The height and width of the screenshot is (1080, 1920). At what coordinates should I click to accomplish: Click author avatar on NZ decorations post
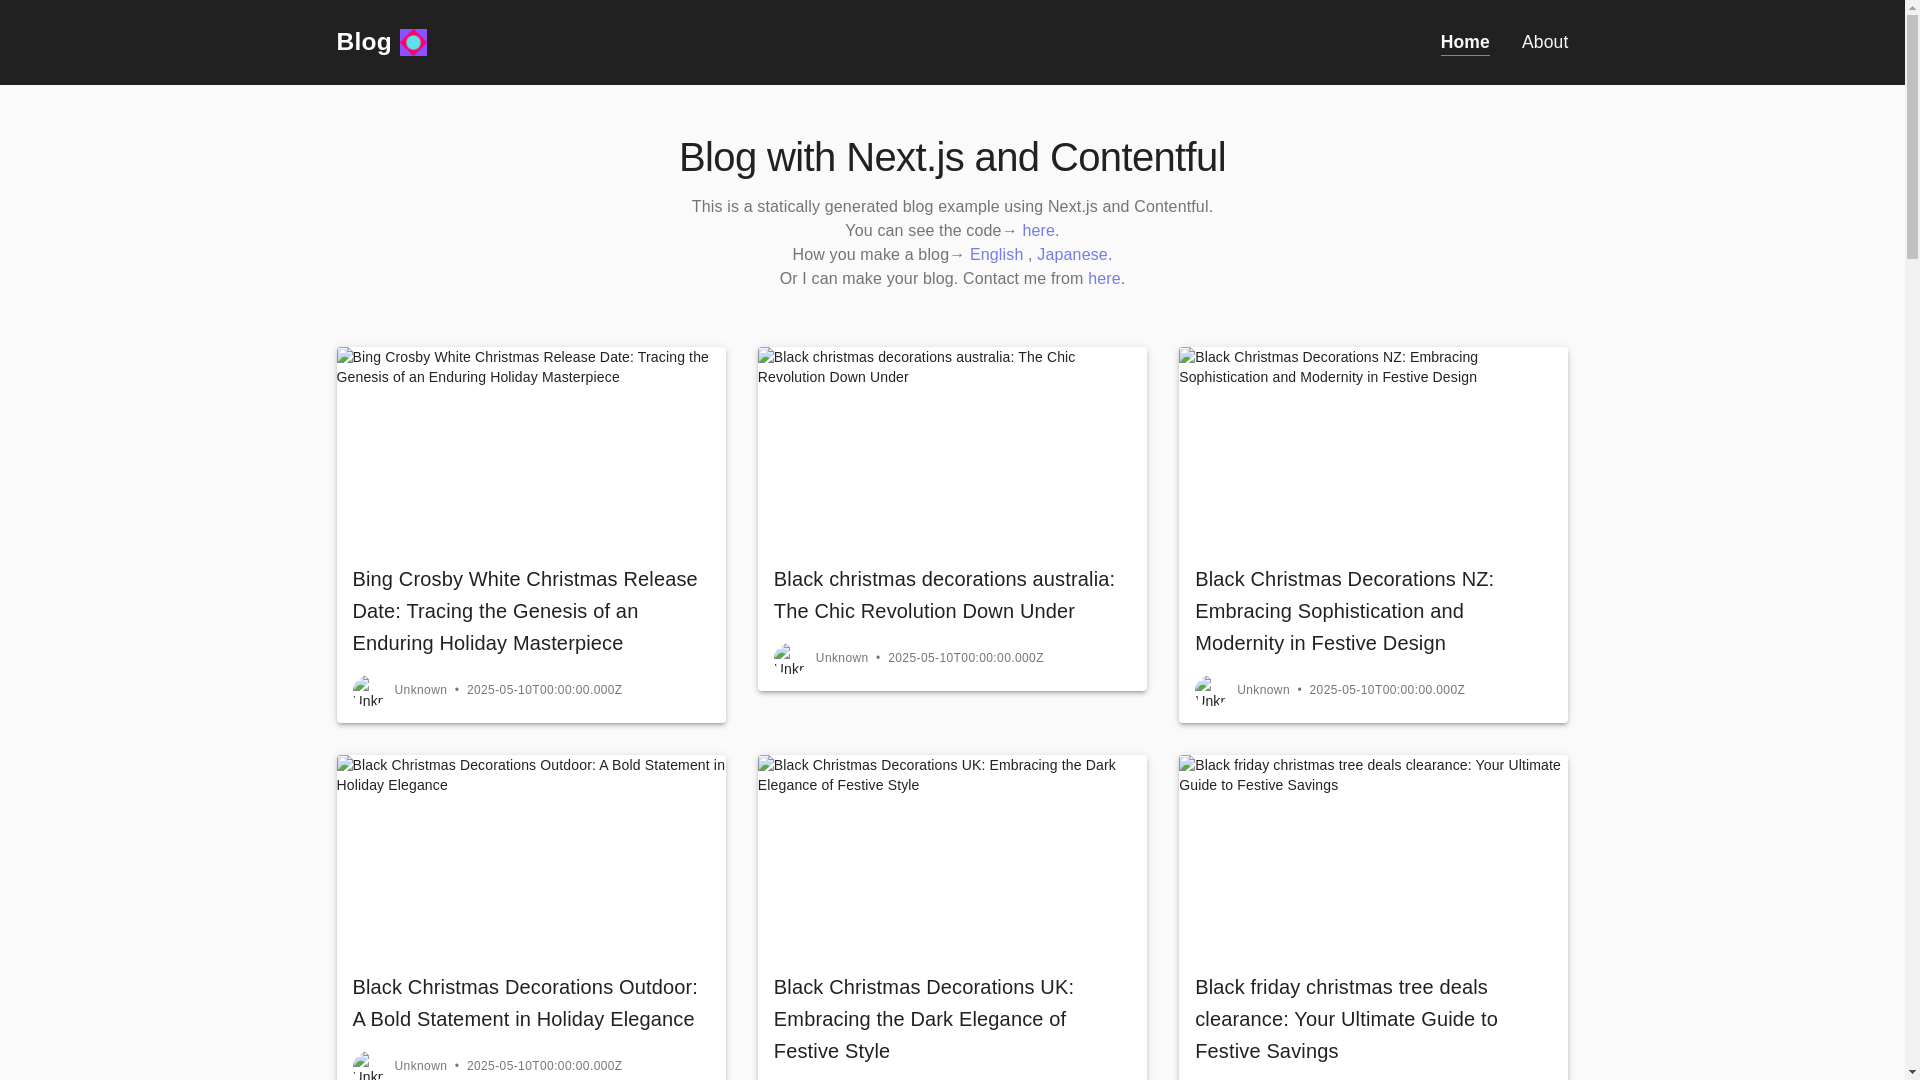(x=1210, y=690)
